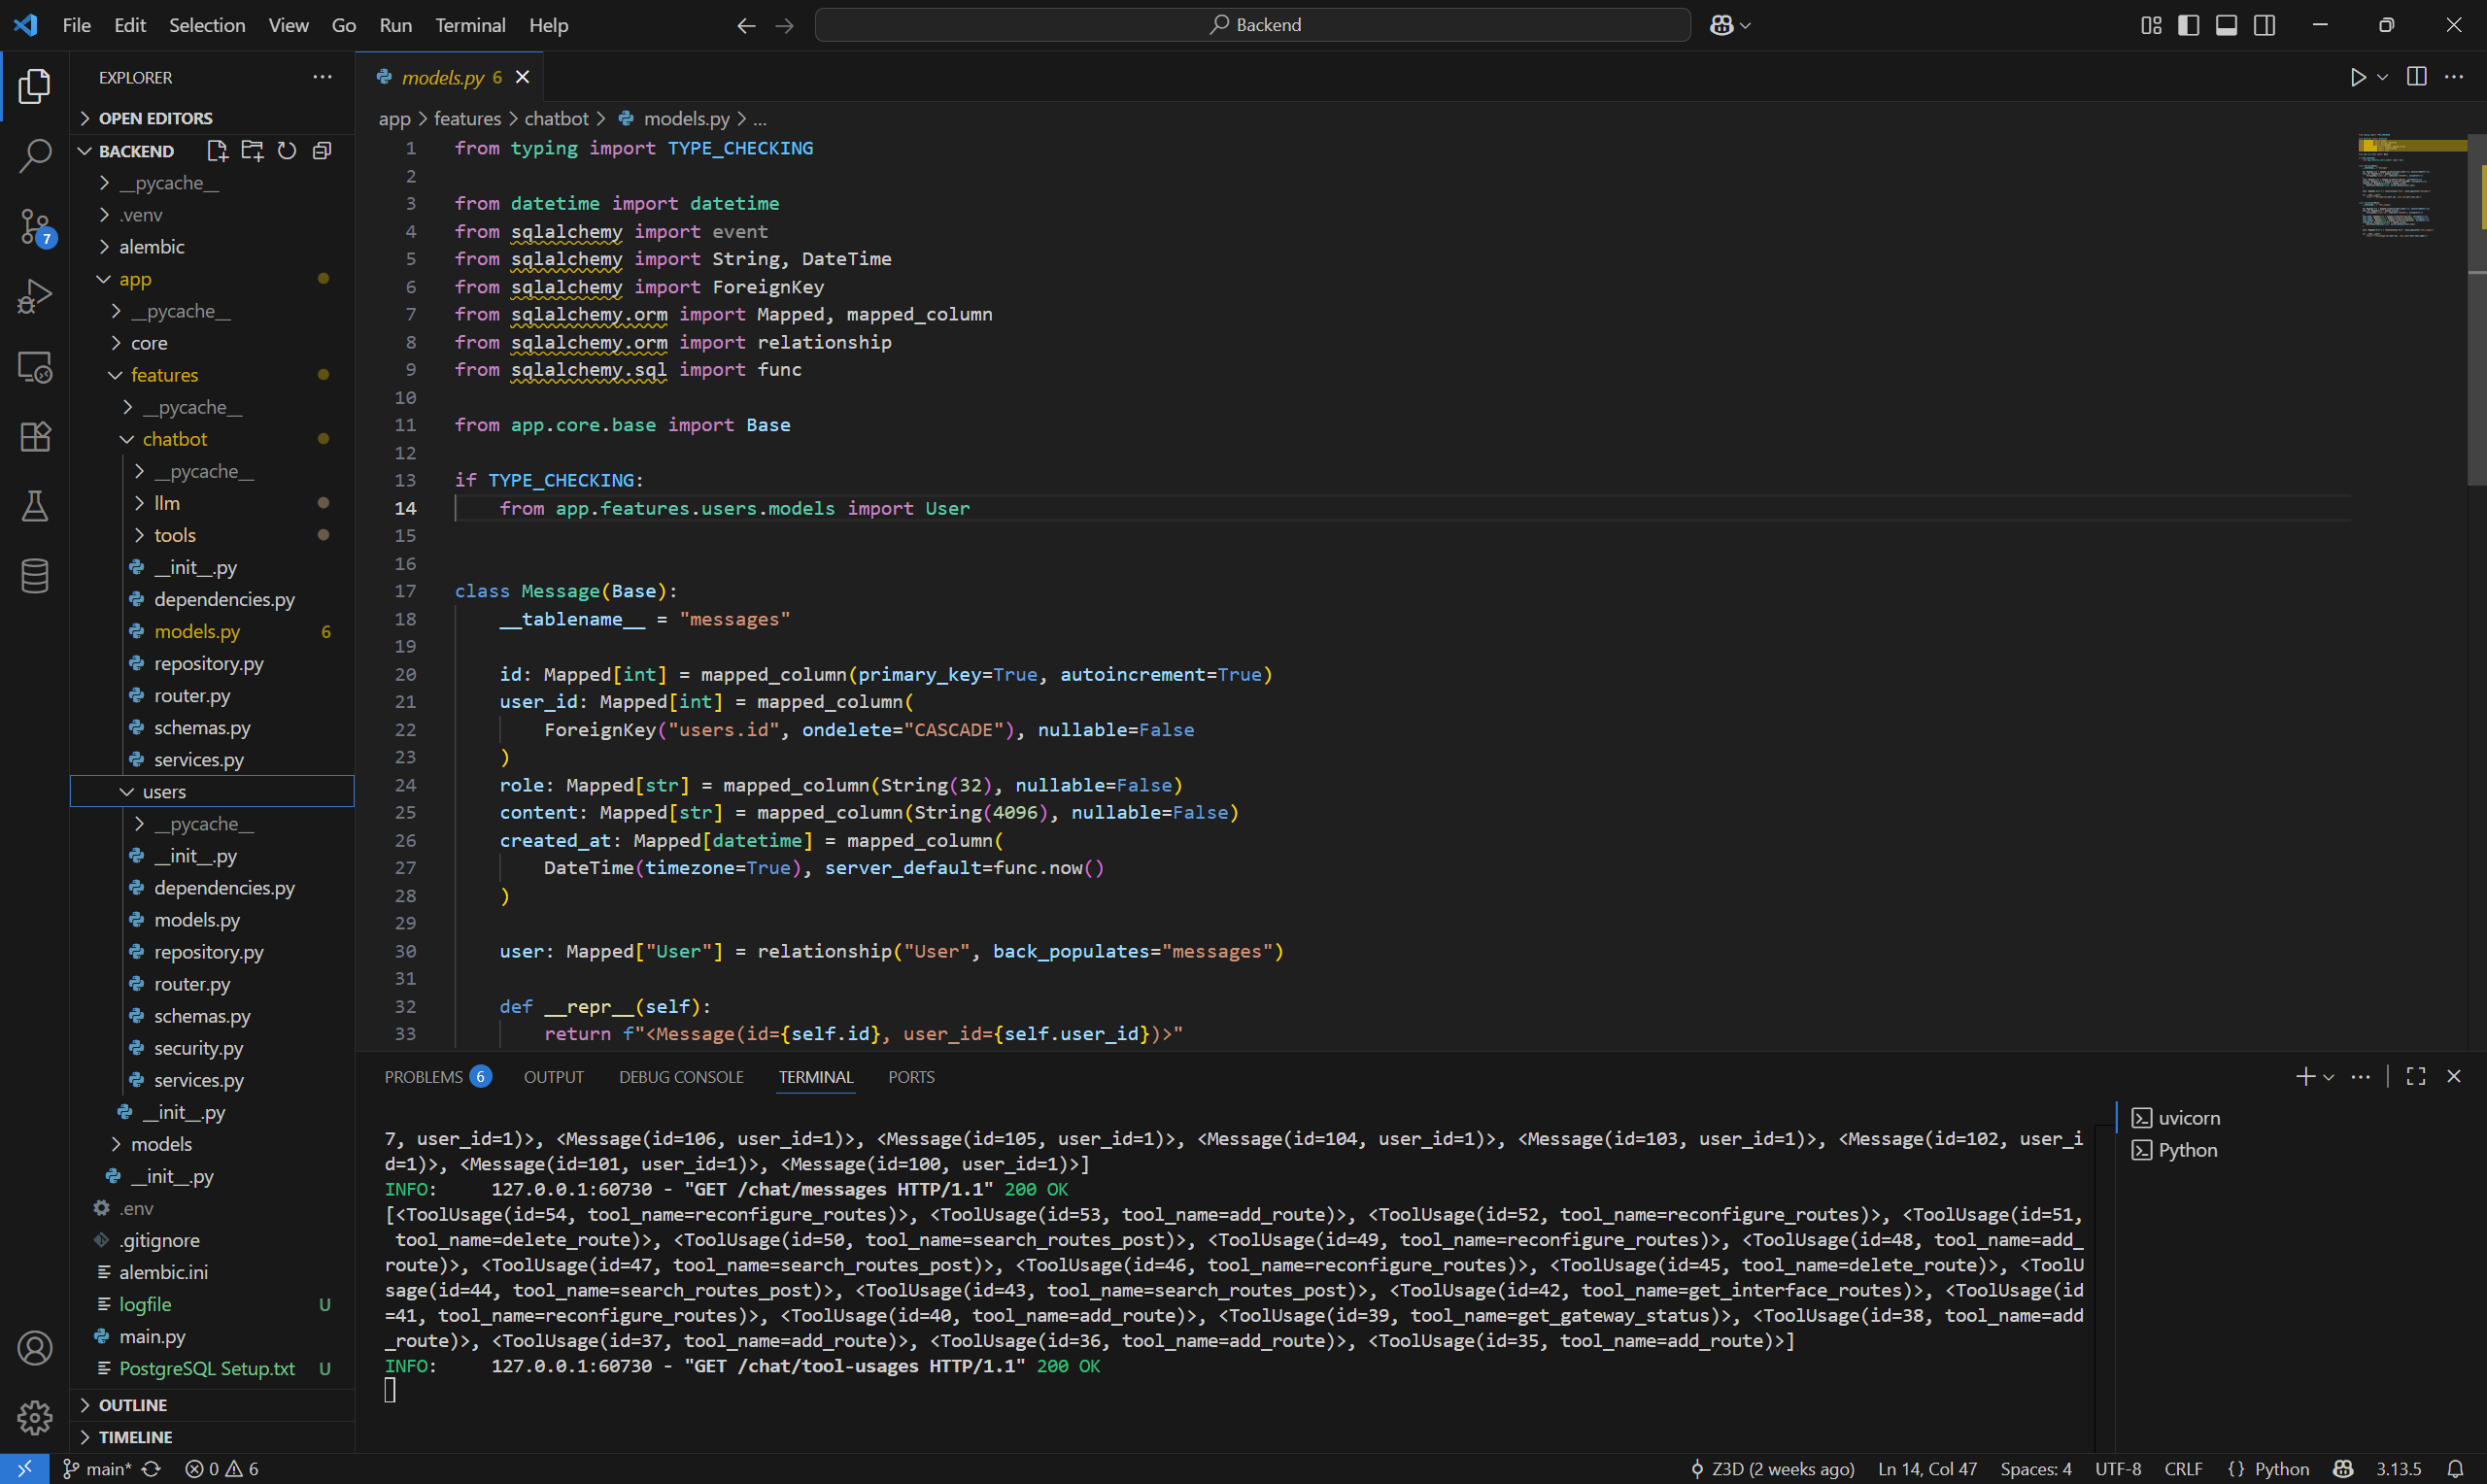The height and width of the screenshot is (1484, 2487).
Task: Open the Search view in activity bar
Action: coord(35,156)
